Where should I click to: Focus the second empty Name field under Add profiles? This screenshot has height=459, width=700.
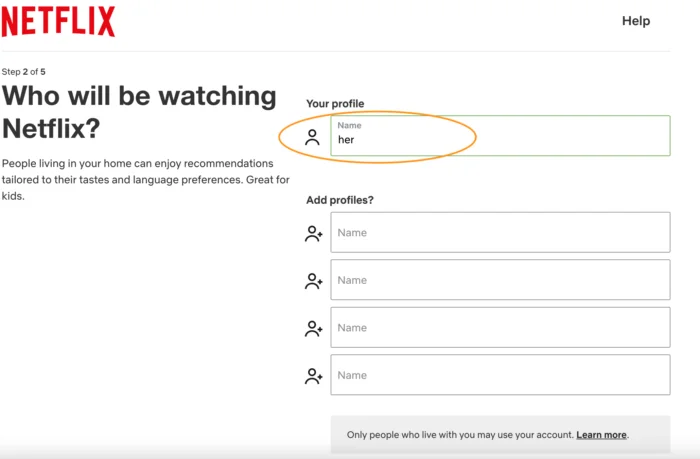(x=500, y=280)
